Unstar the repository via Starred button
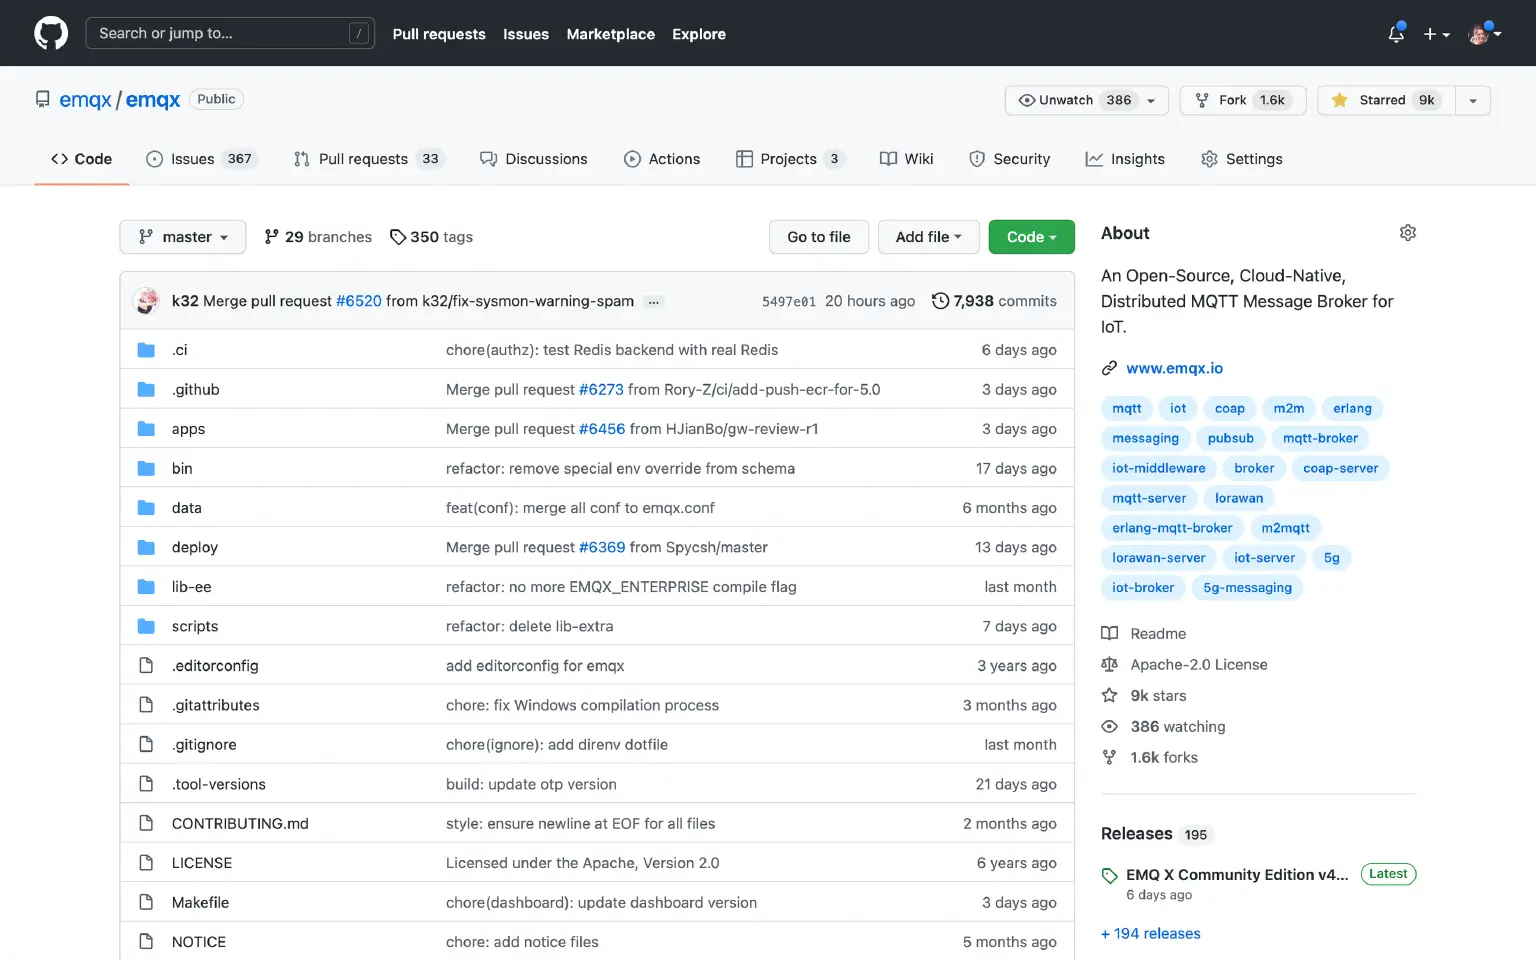 pyautogui.click(x=1384, y=100)
